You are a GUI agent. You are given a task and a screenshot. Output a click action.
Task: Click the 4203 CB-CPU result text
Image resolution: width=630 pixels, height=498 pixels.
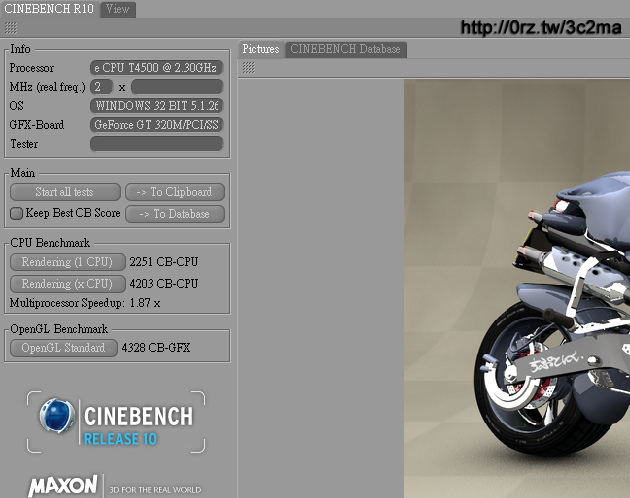point(164,284)
